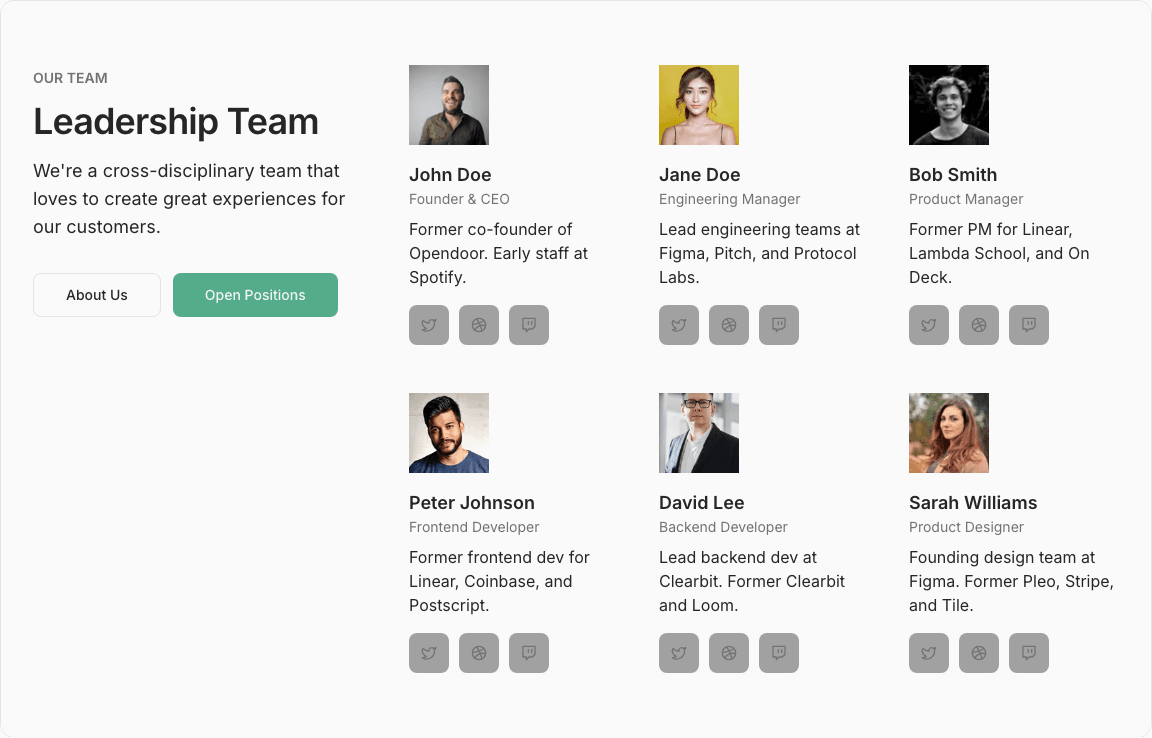Open Sarah Williams' Dribbble profile

[x=978, y=652]
